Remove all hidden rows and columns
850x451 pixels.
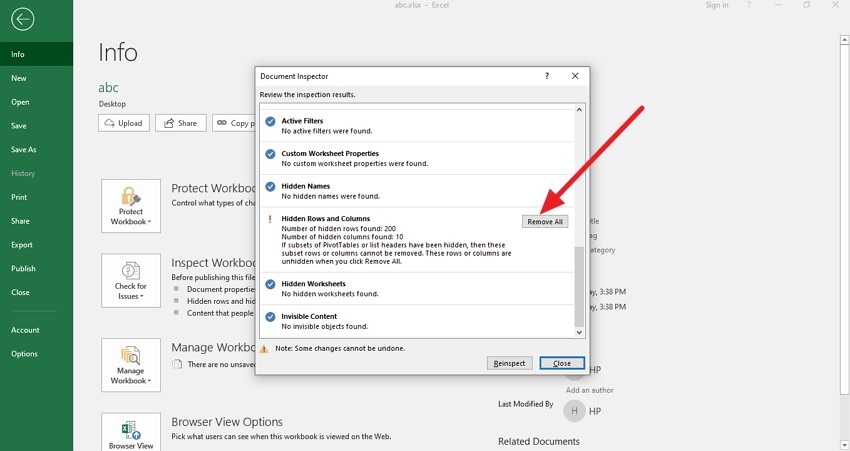click(x=545, y=222)
